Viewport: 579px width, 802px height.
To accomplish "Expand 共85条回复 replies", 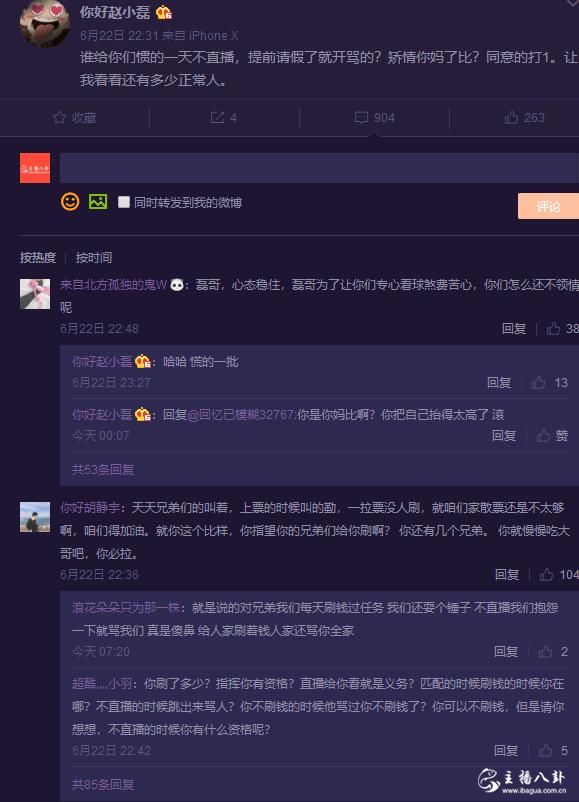I will 103,784.
